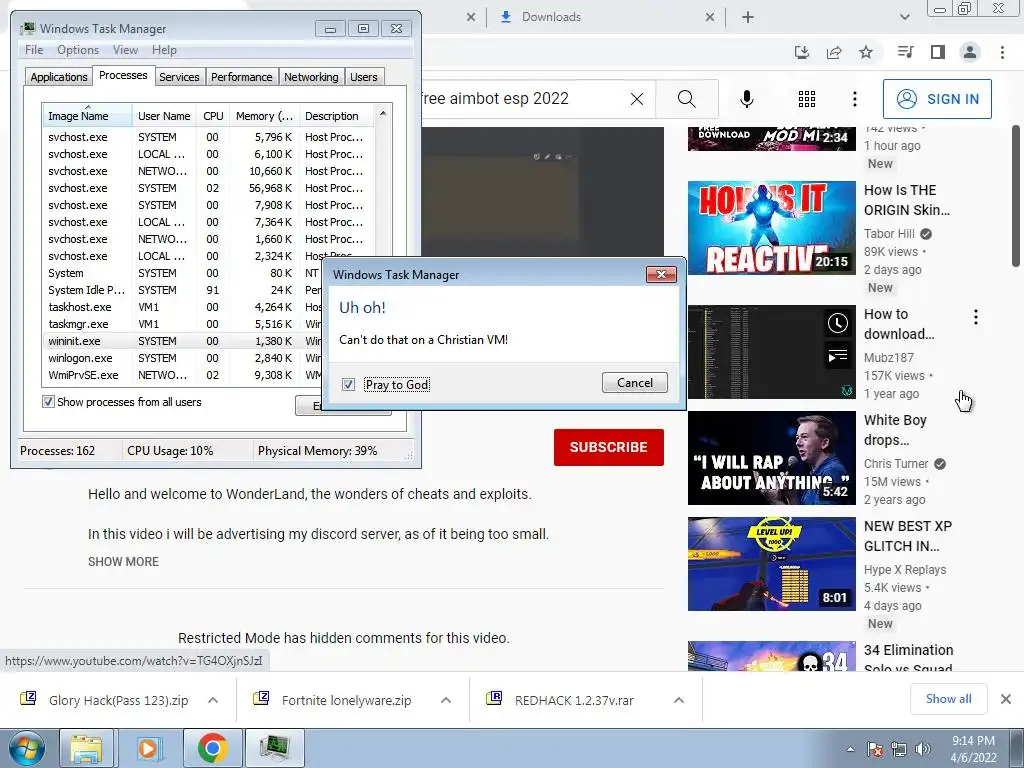Open Task Manager Options menu
1024x768 pixels.
78,50
